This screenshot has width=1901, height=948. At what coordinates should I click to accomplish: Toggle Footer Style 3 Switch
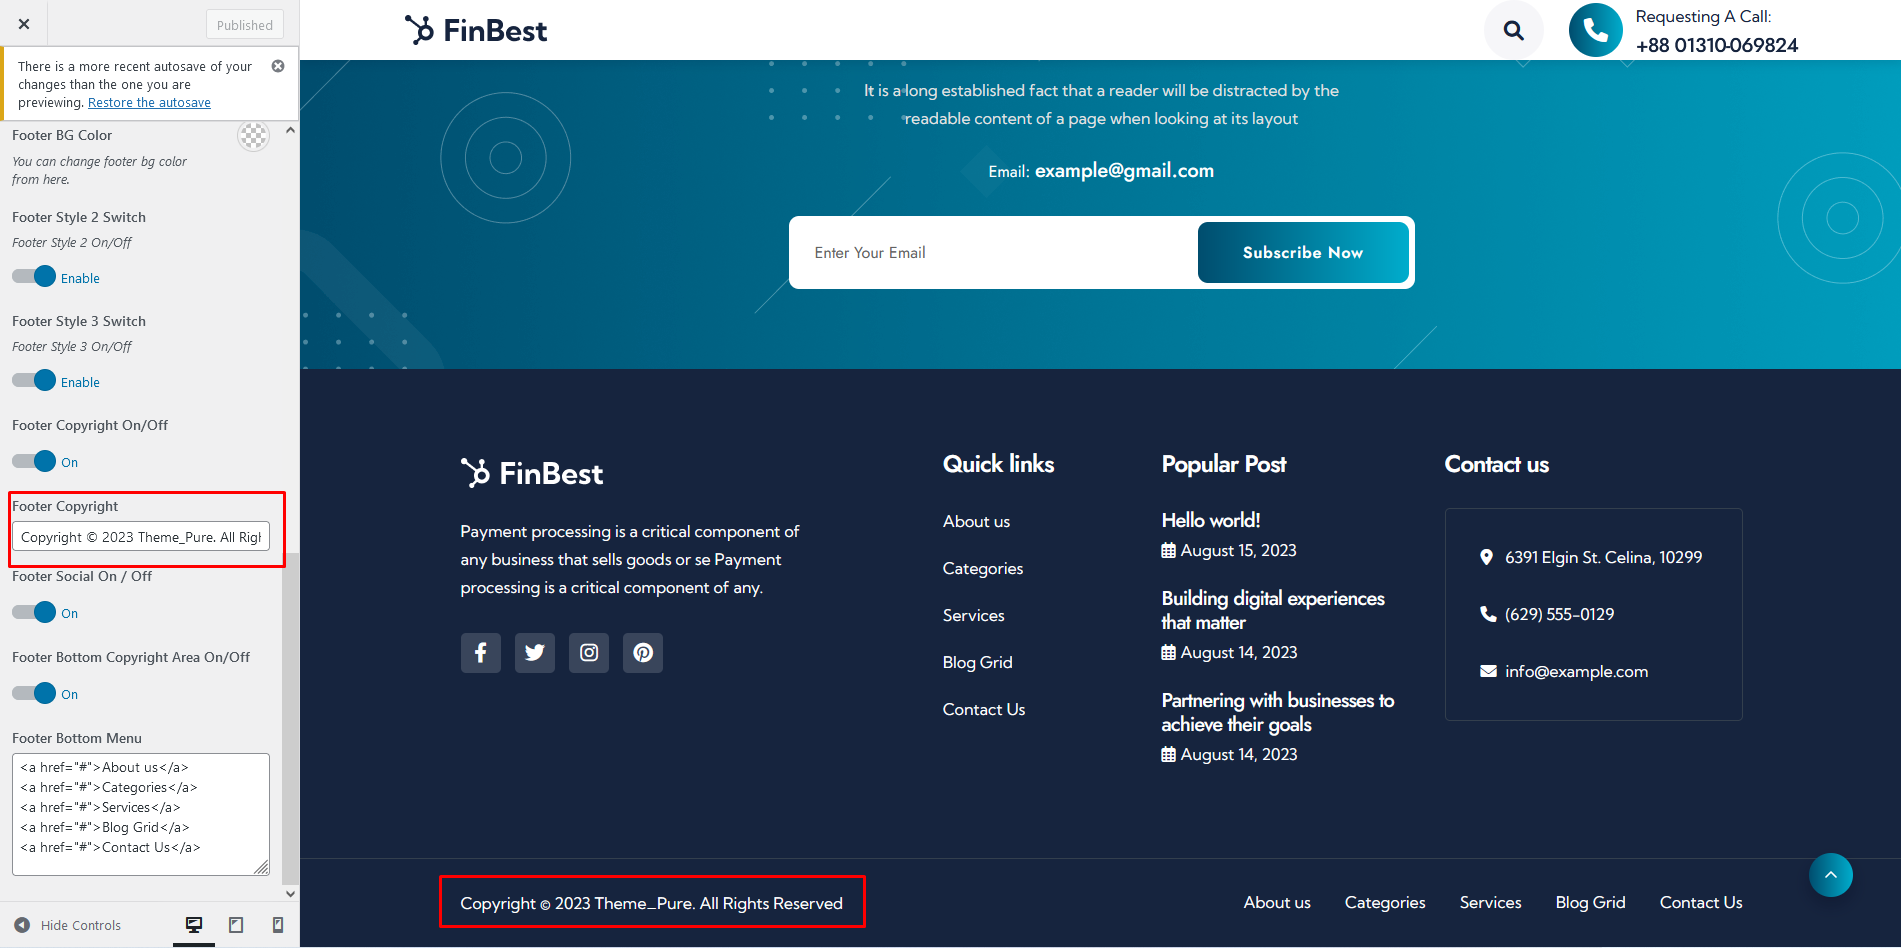(35, 381)
